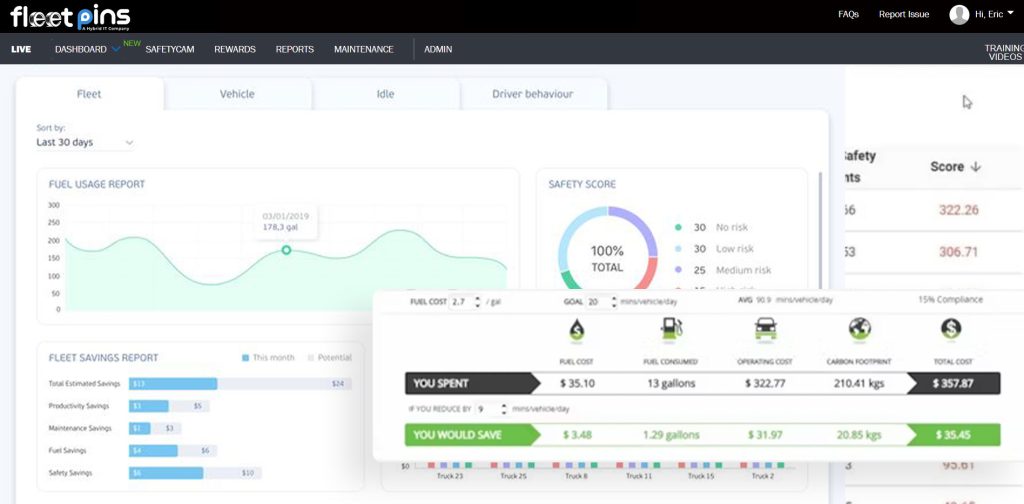Open the FAQs link

click(x=848, y=14)
